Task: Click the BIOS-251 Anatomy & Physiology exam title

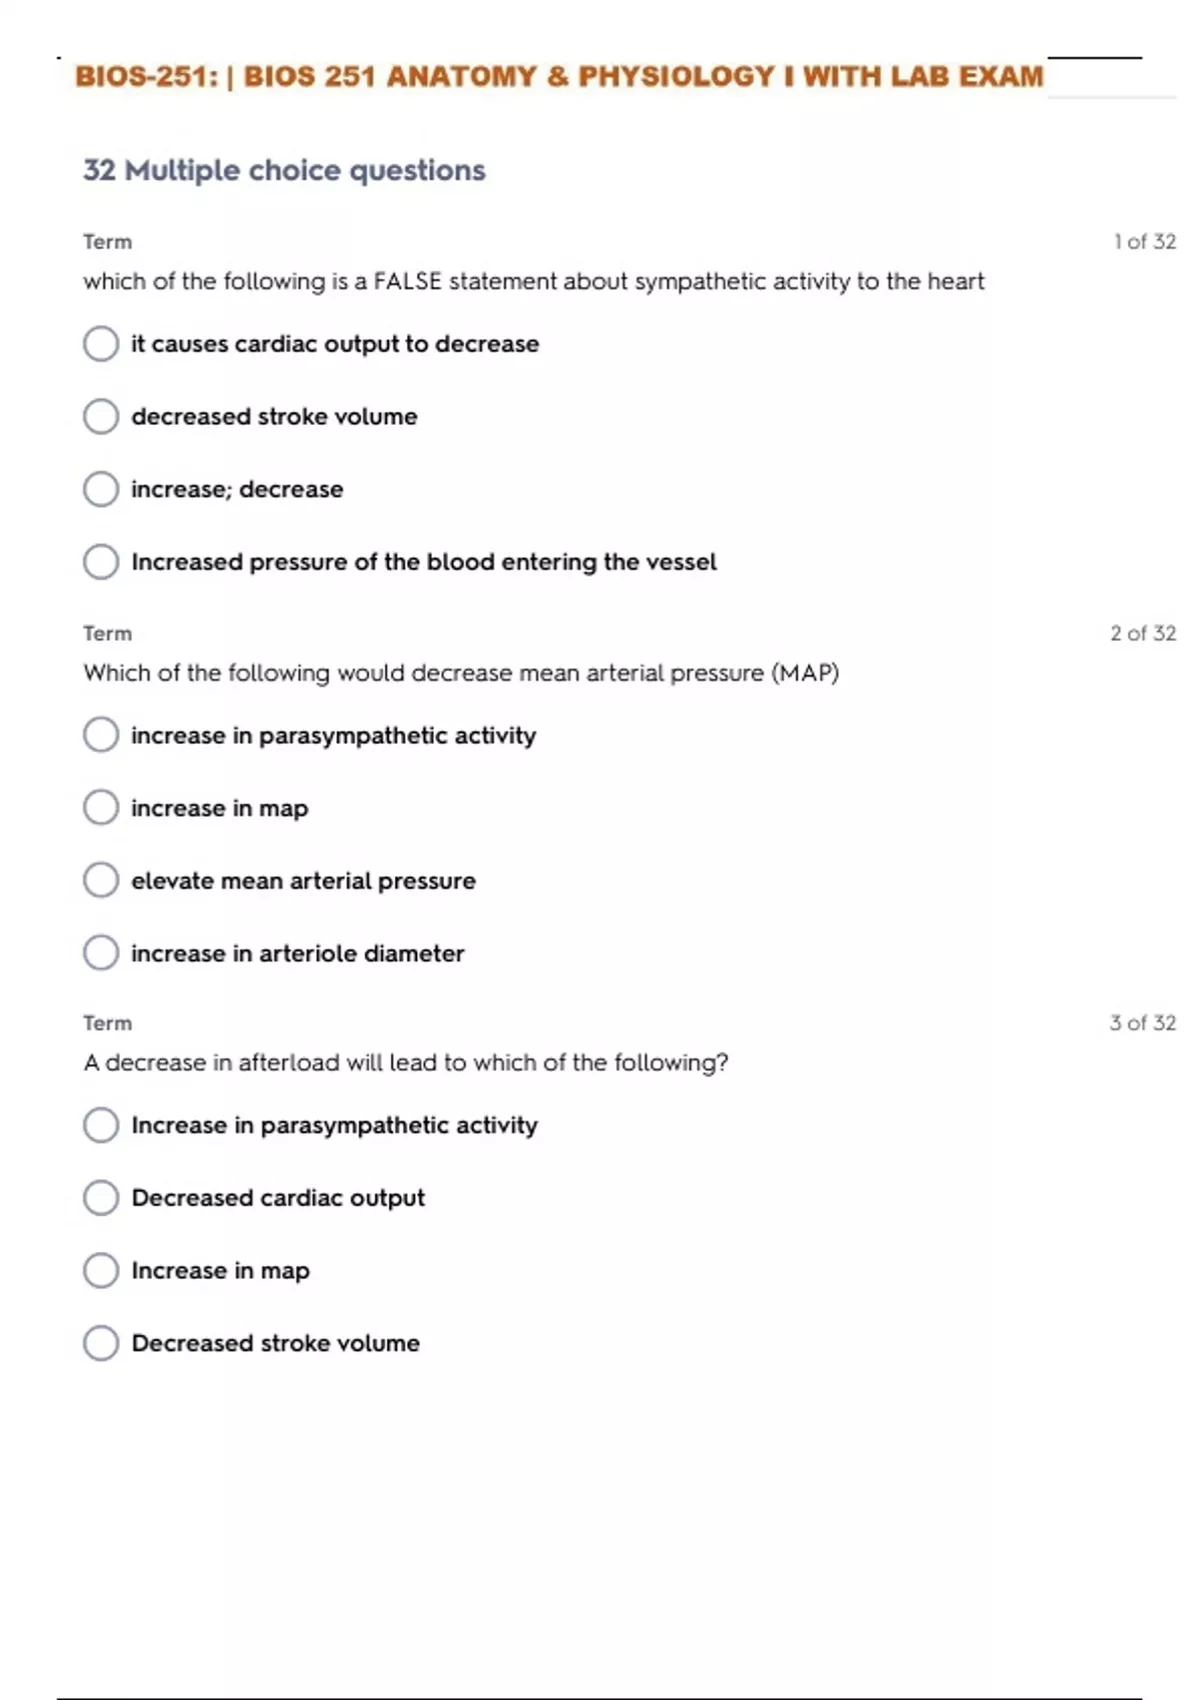Action: pyautogui.click(x=559, y=77)
